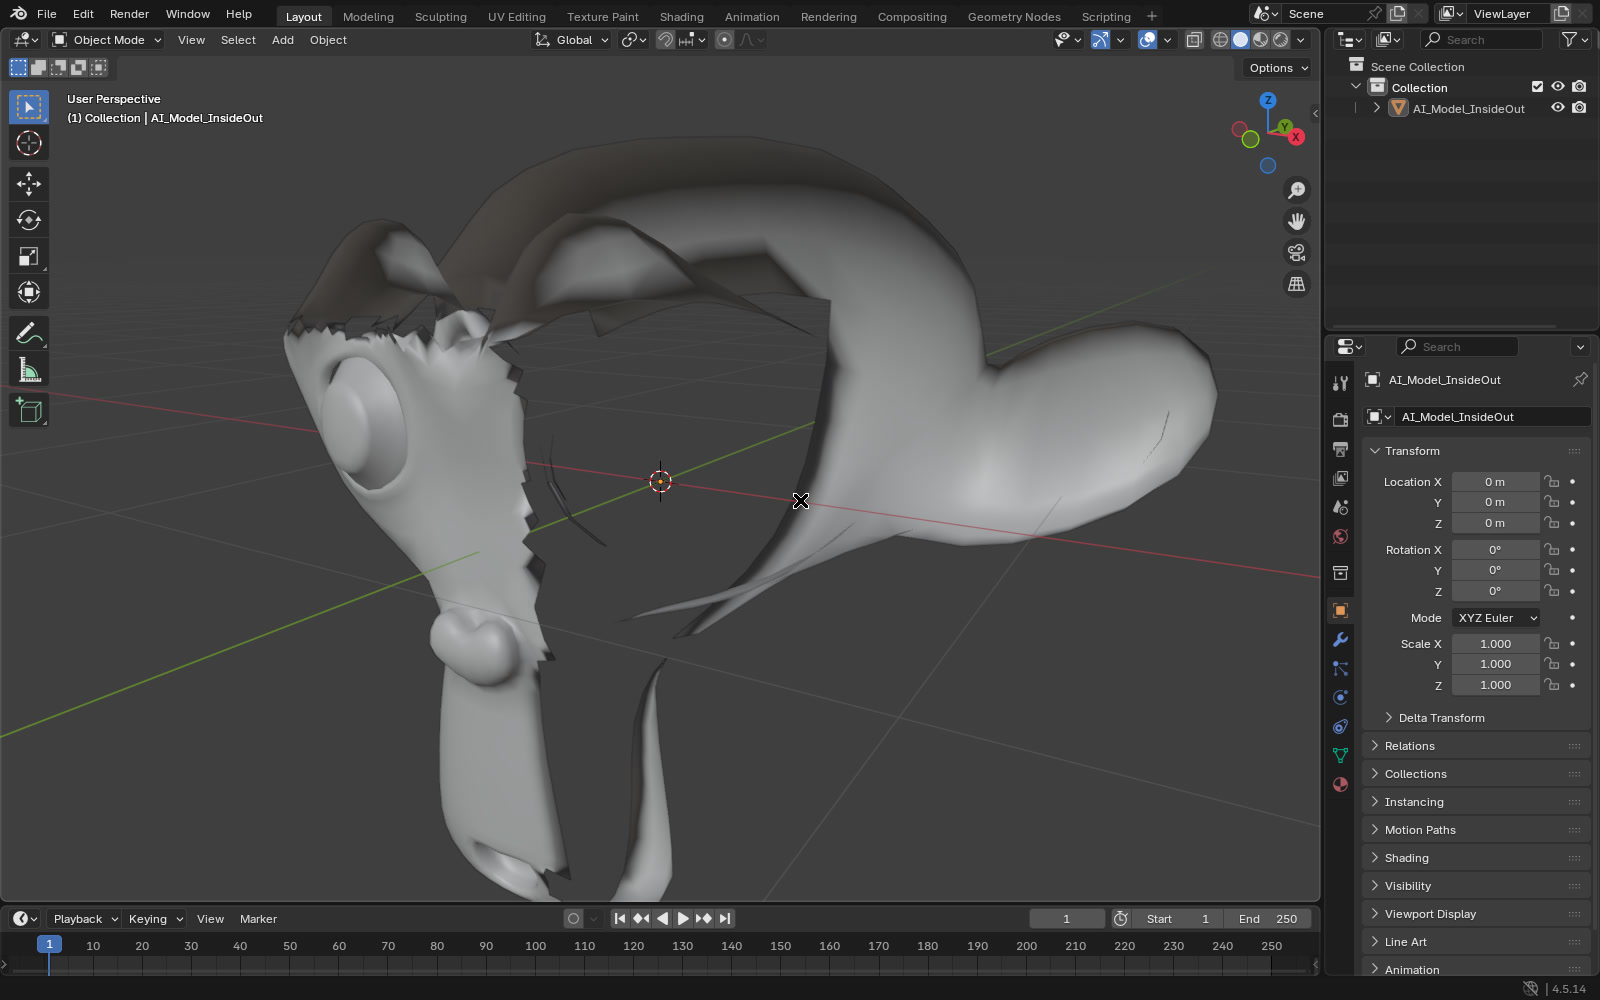Toggle the Collection exclude checkbox
1600x1000 pixels.
1538,87
